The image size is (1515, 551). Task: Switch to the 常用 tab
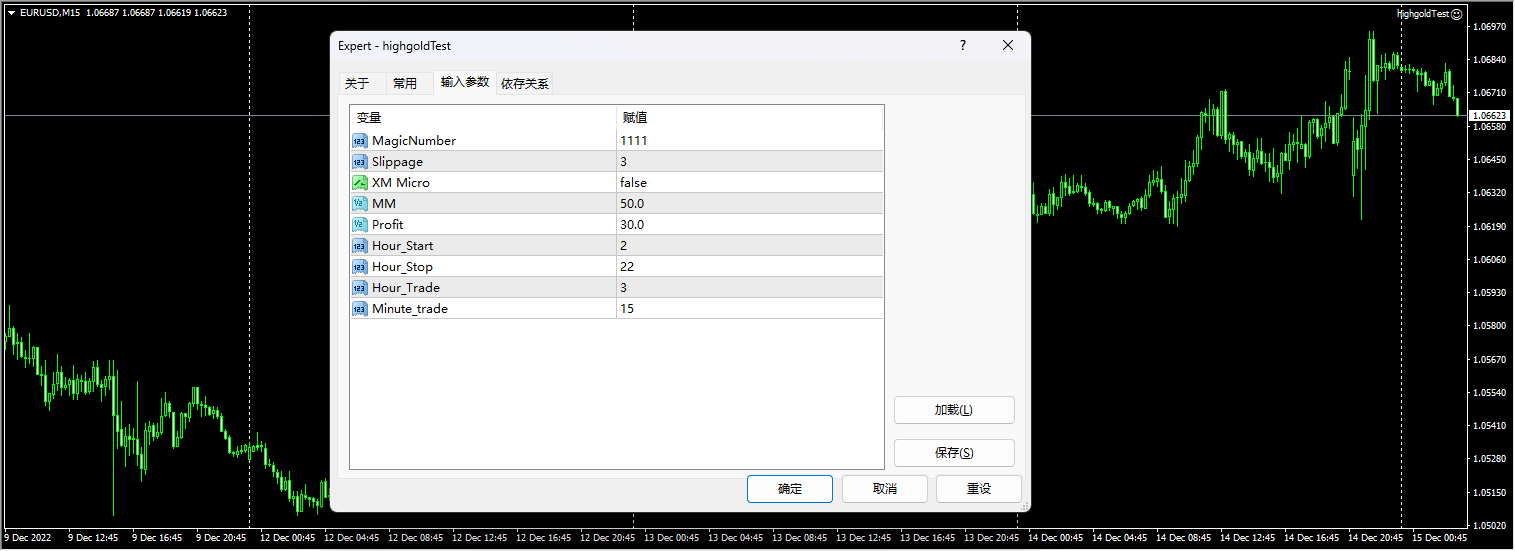coord(405,84)
